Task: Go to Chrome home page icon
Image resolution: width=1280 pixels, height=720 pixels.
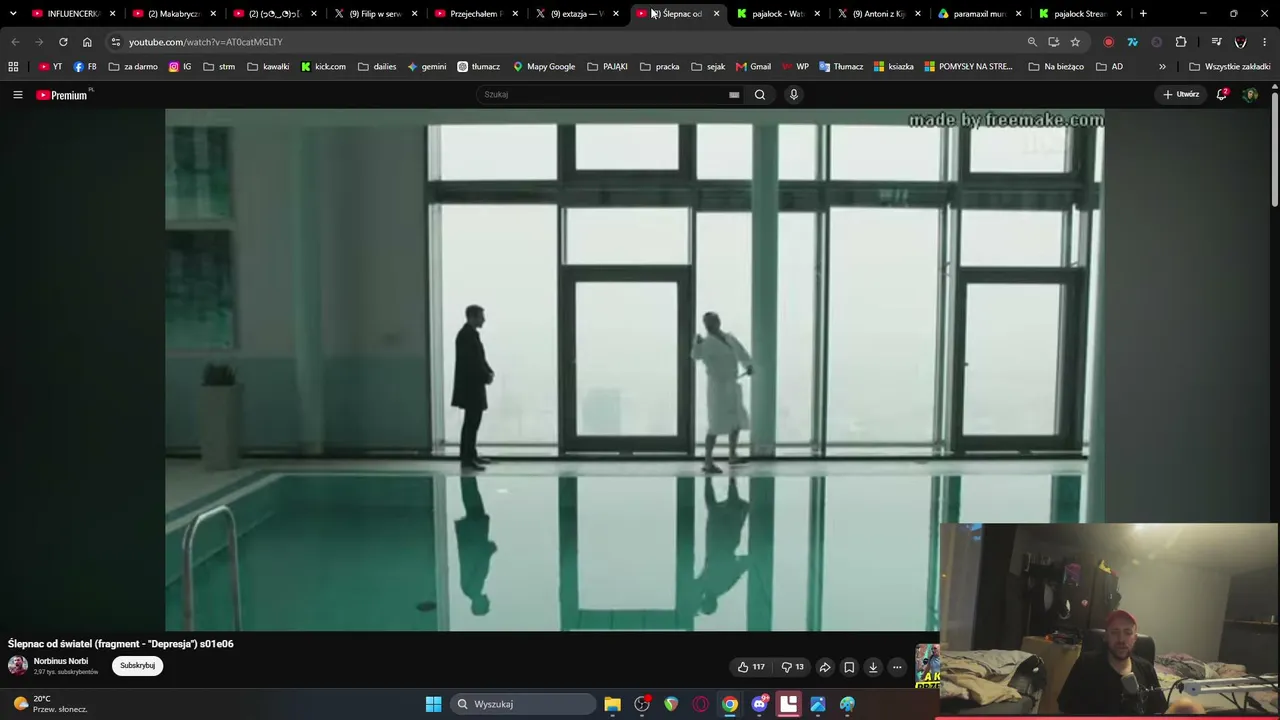Action: pyautogui.click(x=87, y=42)
